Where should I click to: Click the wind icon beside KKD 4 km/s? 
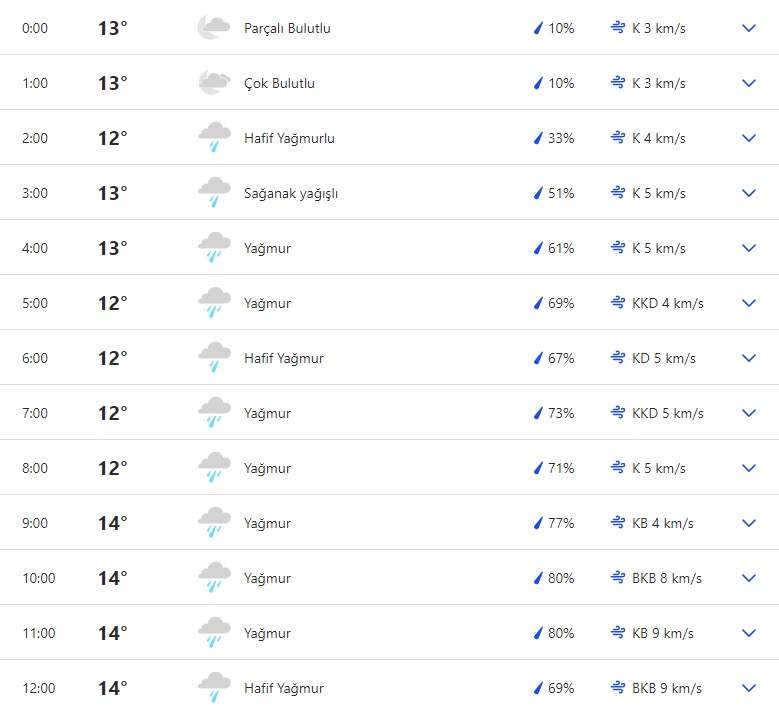[x=618, y=303]
